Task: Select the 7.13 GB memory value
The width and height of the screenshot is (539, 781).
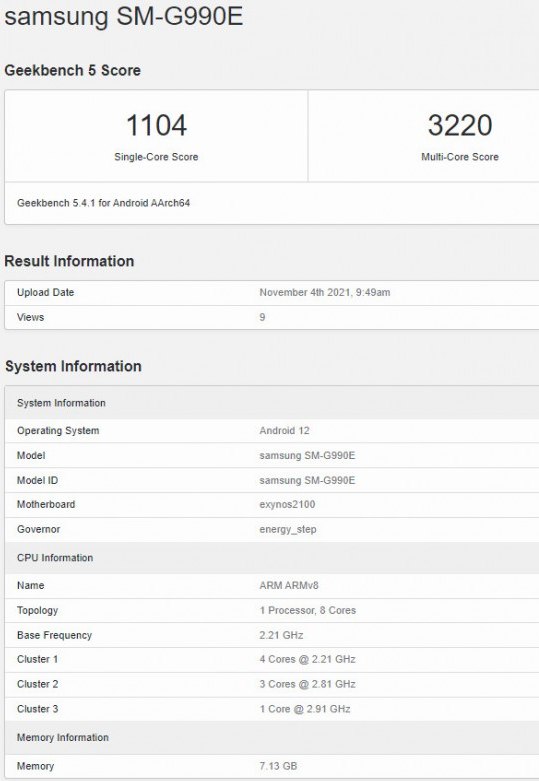Action: [x=278, y=766]
